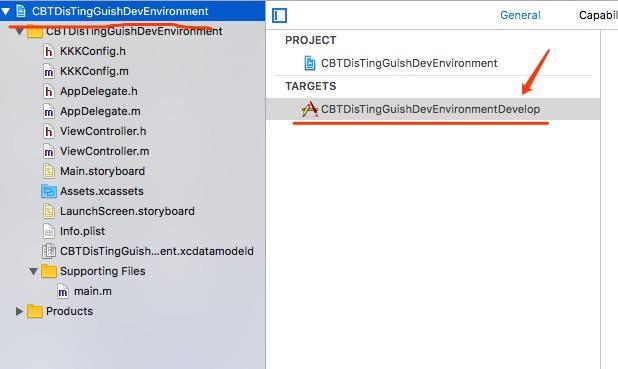Collapse the CBTDisTingGuishDevEnvironment source folder triangle

pos(19,32)
